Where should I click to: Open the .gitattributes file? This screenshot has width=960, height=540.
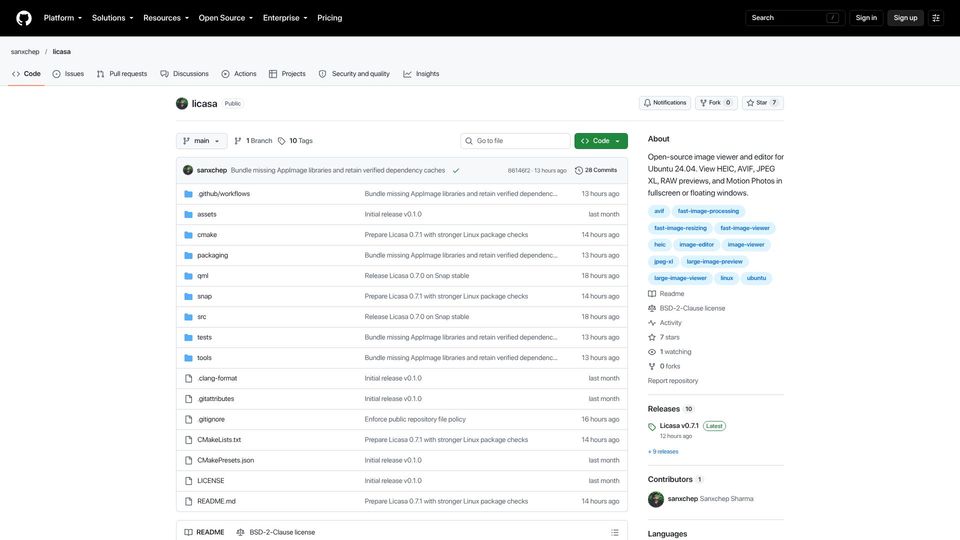point(216,399)
